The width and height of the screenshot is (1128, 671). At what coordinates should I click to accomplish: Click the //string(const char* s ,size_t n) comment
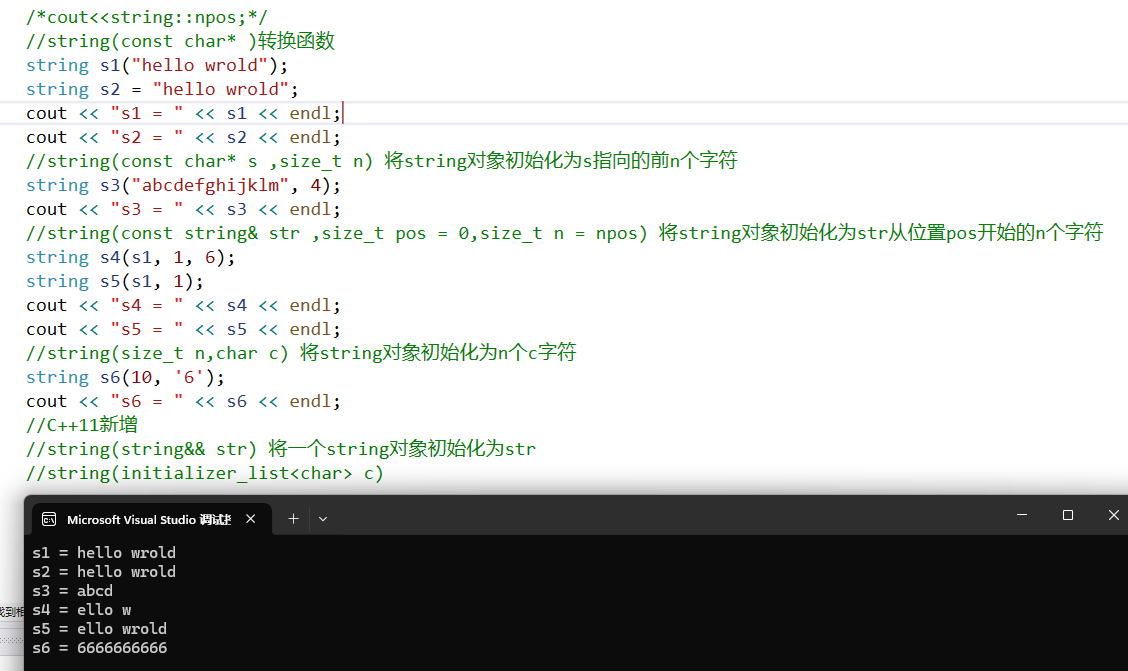[382, 161]
